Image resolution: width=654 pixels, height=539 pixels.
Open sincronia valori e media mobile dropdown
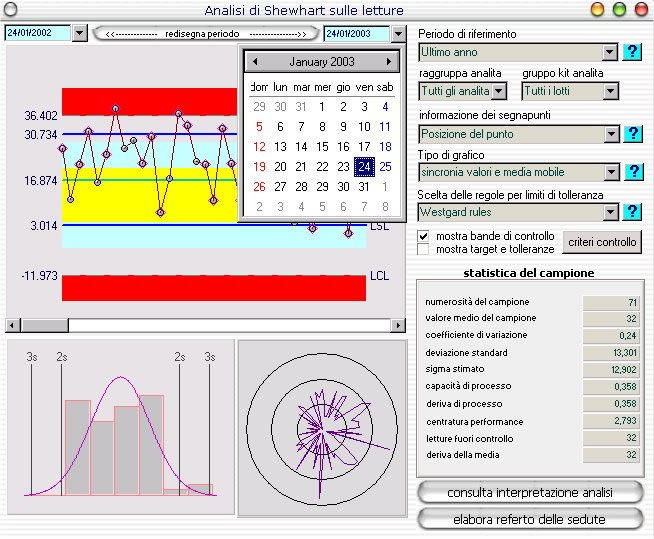[x=611, y=172]
